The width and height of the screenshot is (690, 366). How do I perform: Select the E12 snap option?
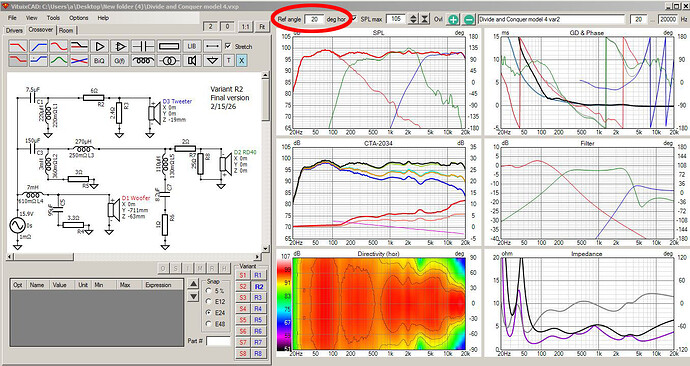[209, 301]
